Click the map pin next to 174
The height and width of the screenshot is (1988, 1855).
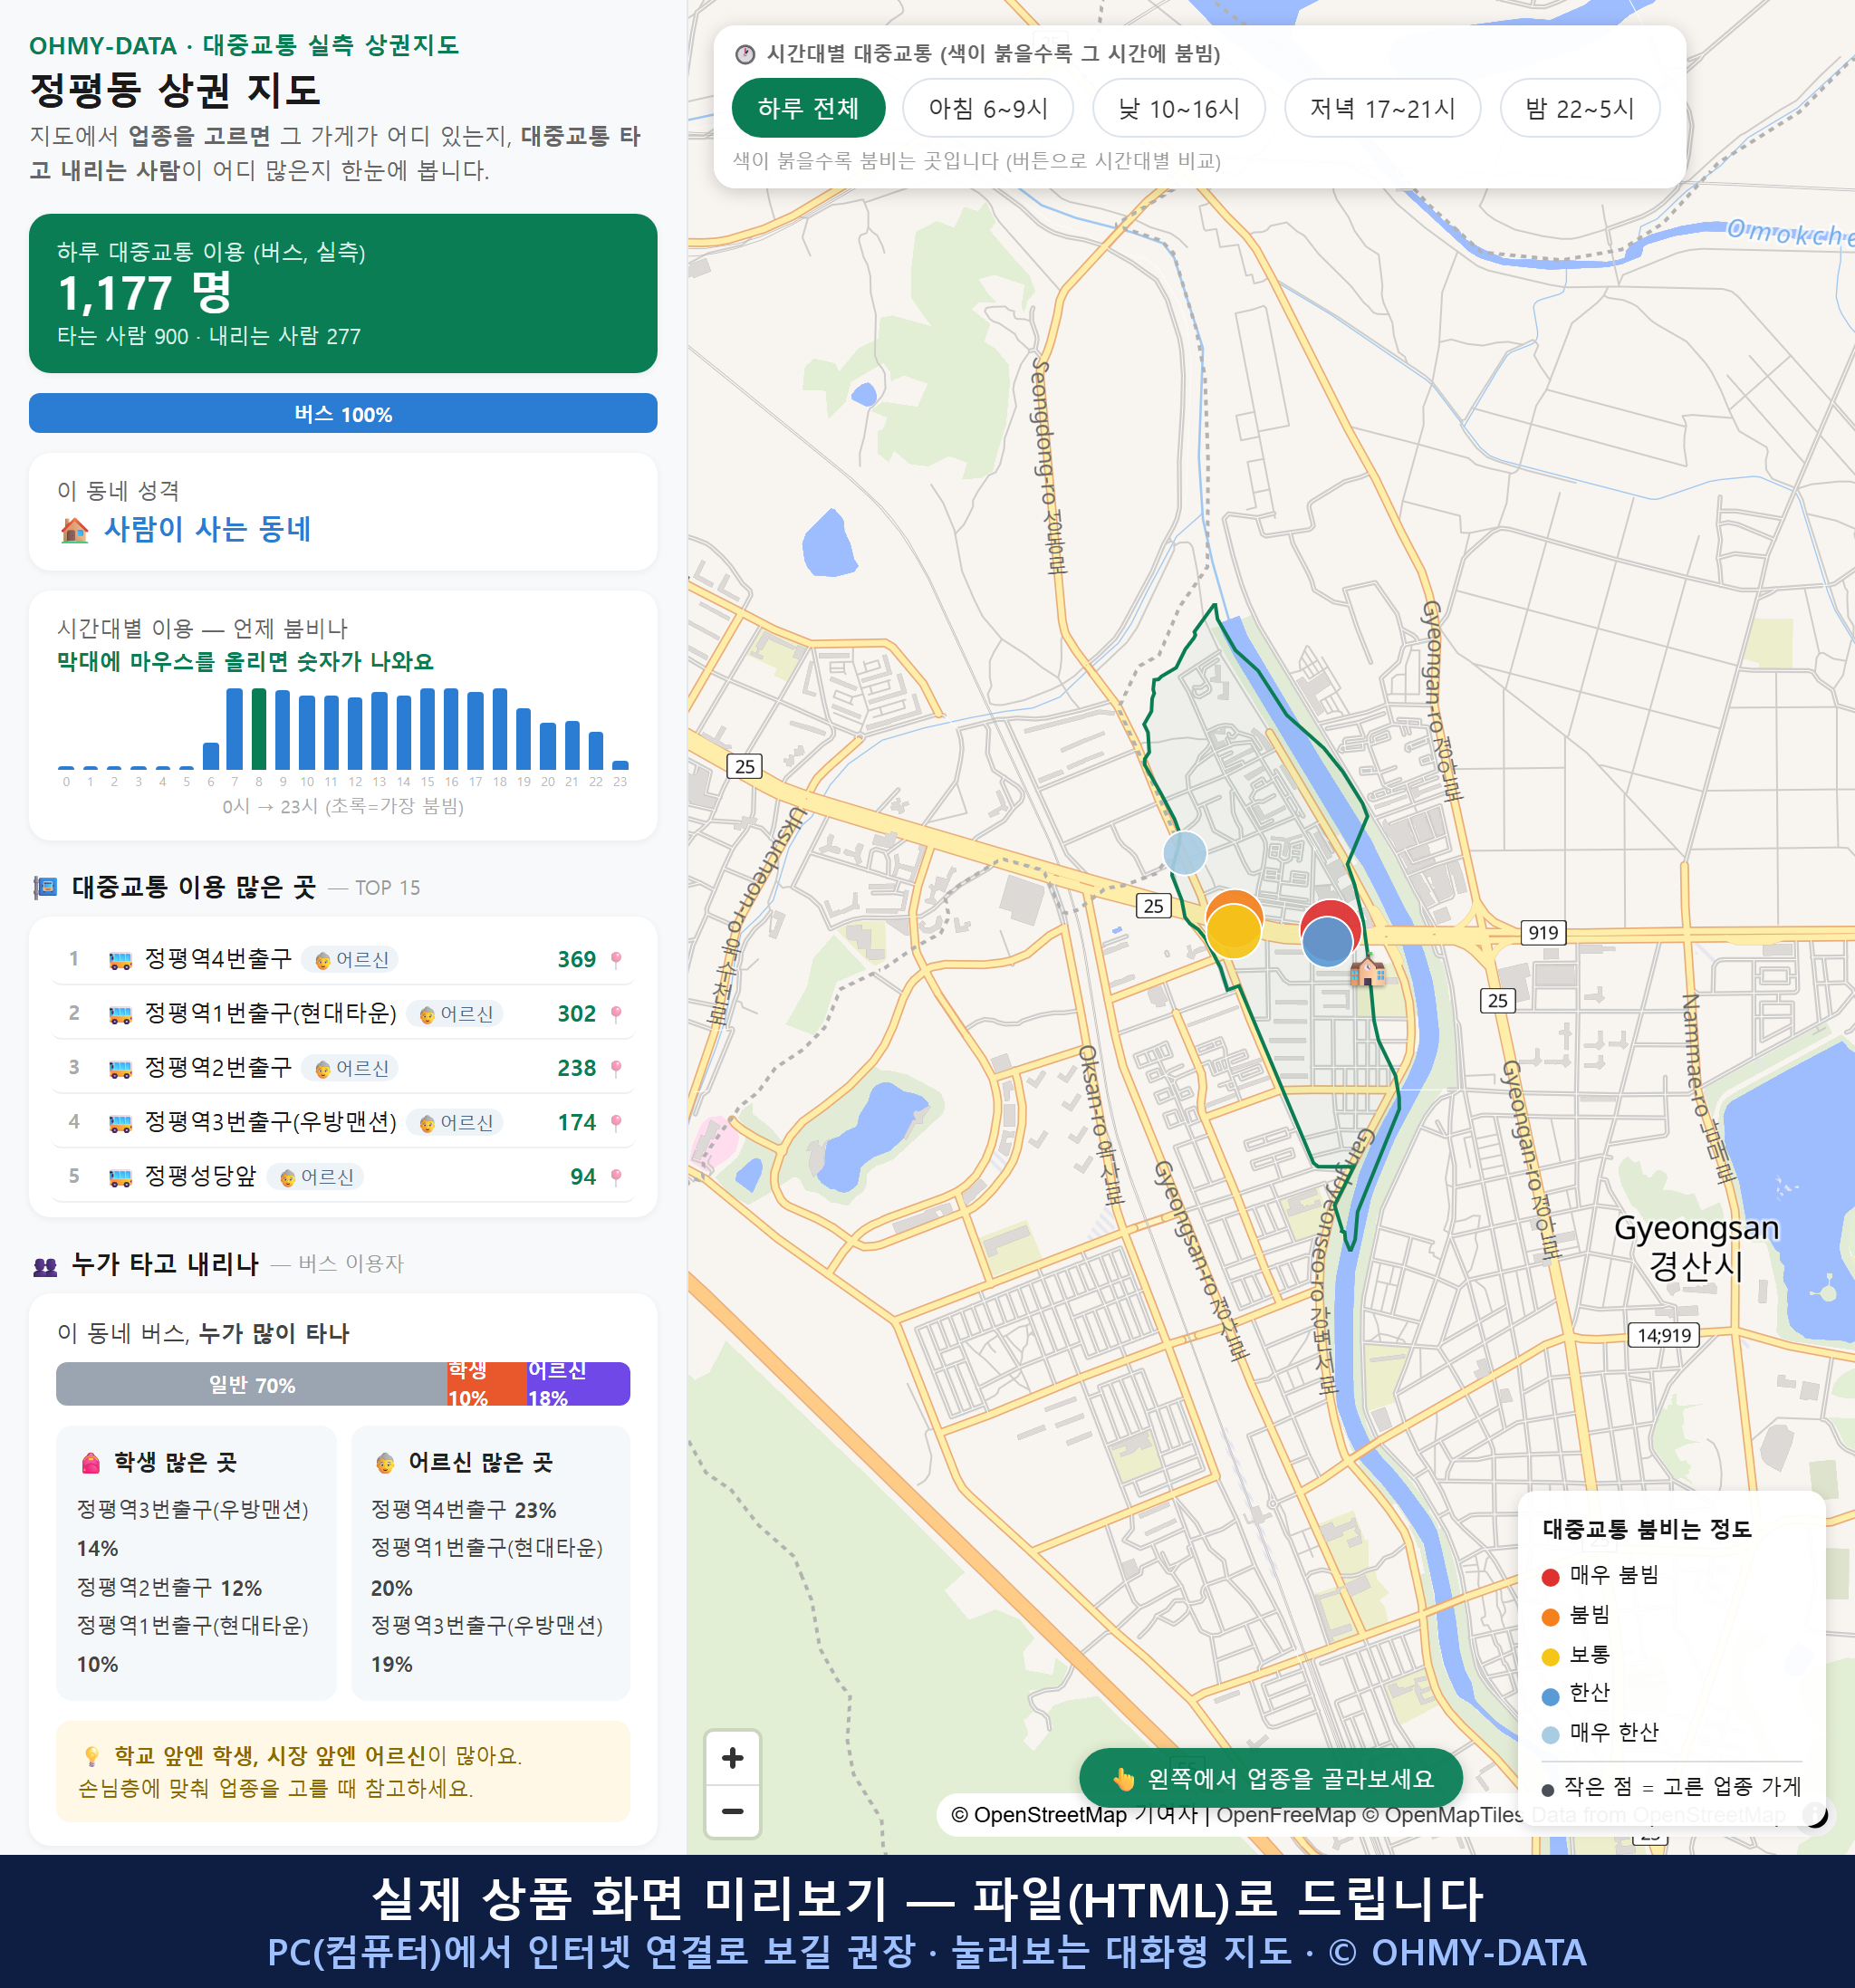(616, 1122)
